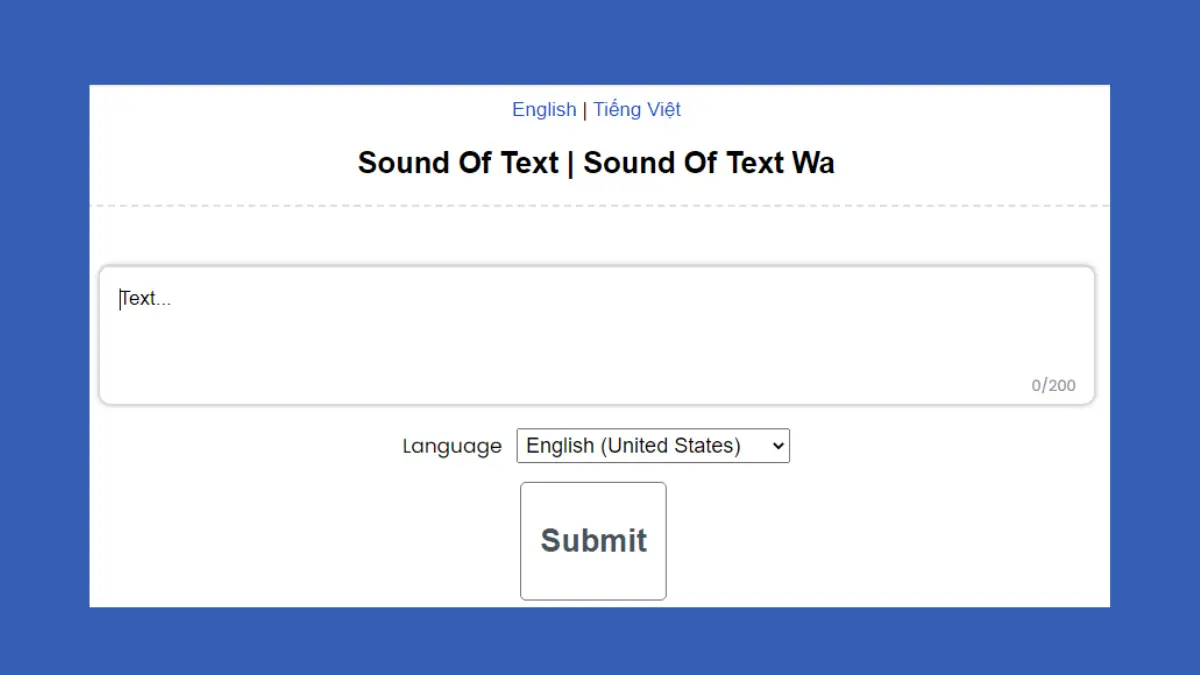Click the dropdown arrow beside English (United States)
This screenshot has width=1200, height=675.
point(778,446)
